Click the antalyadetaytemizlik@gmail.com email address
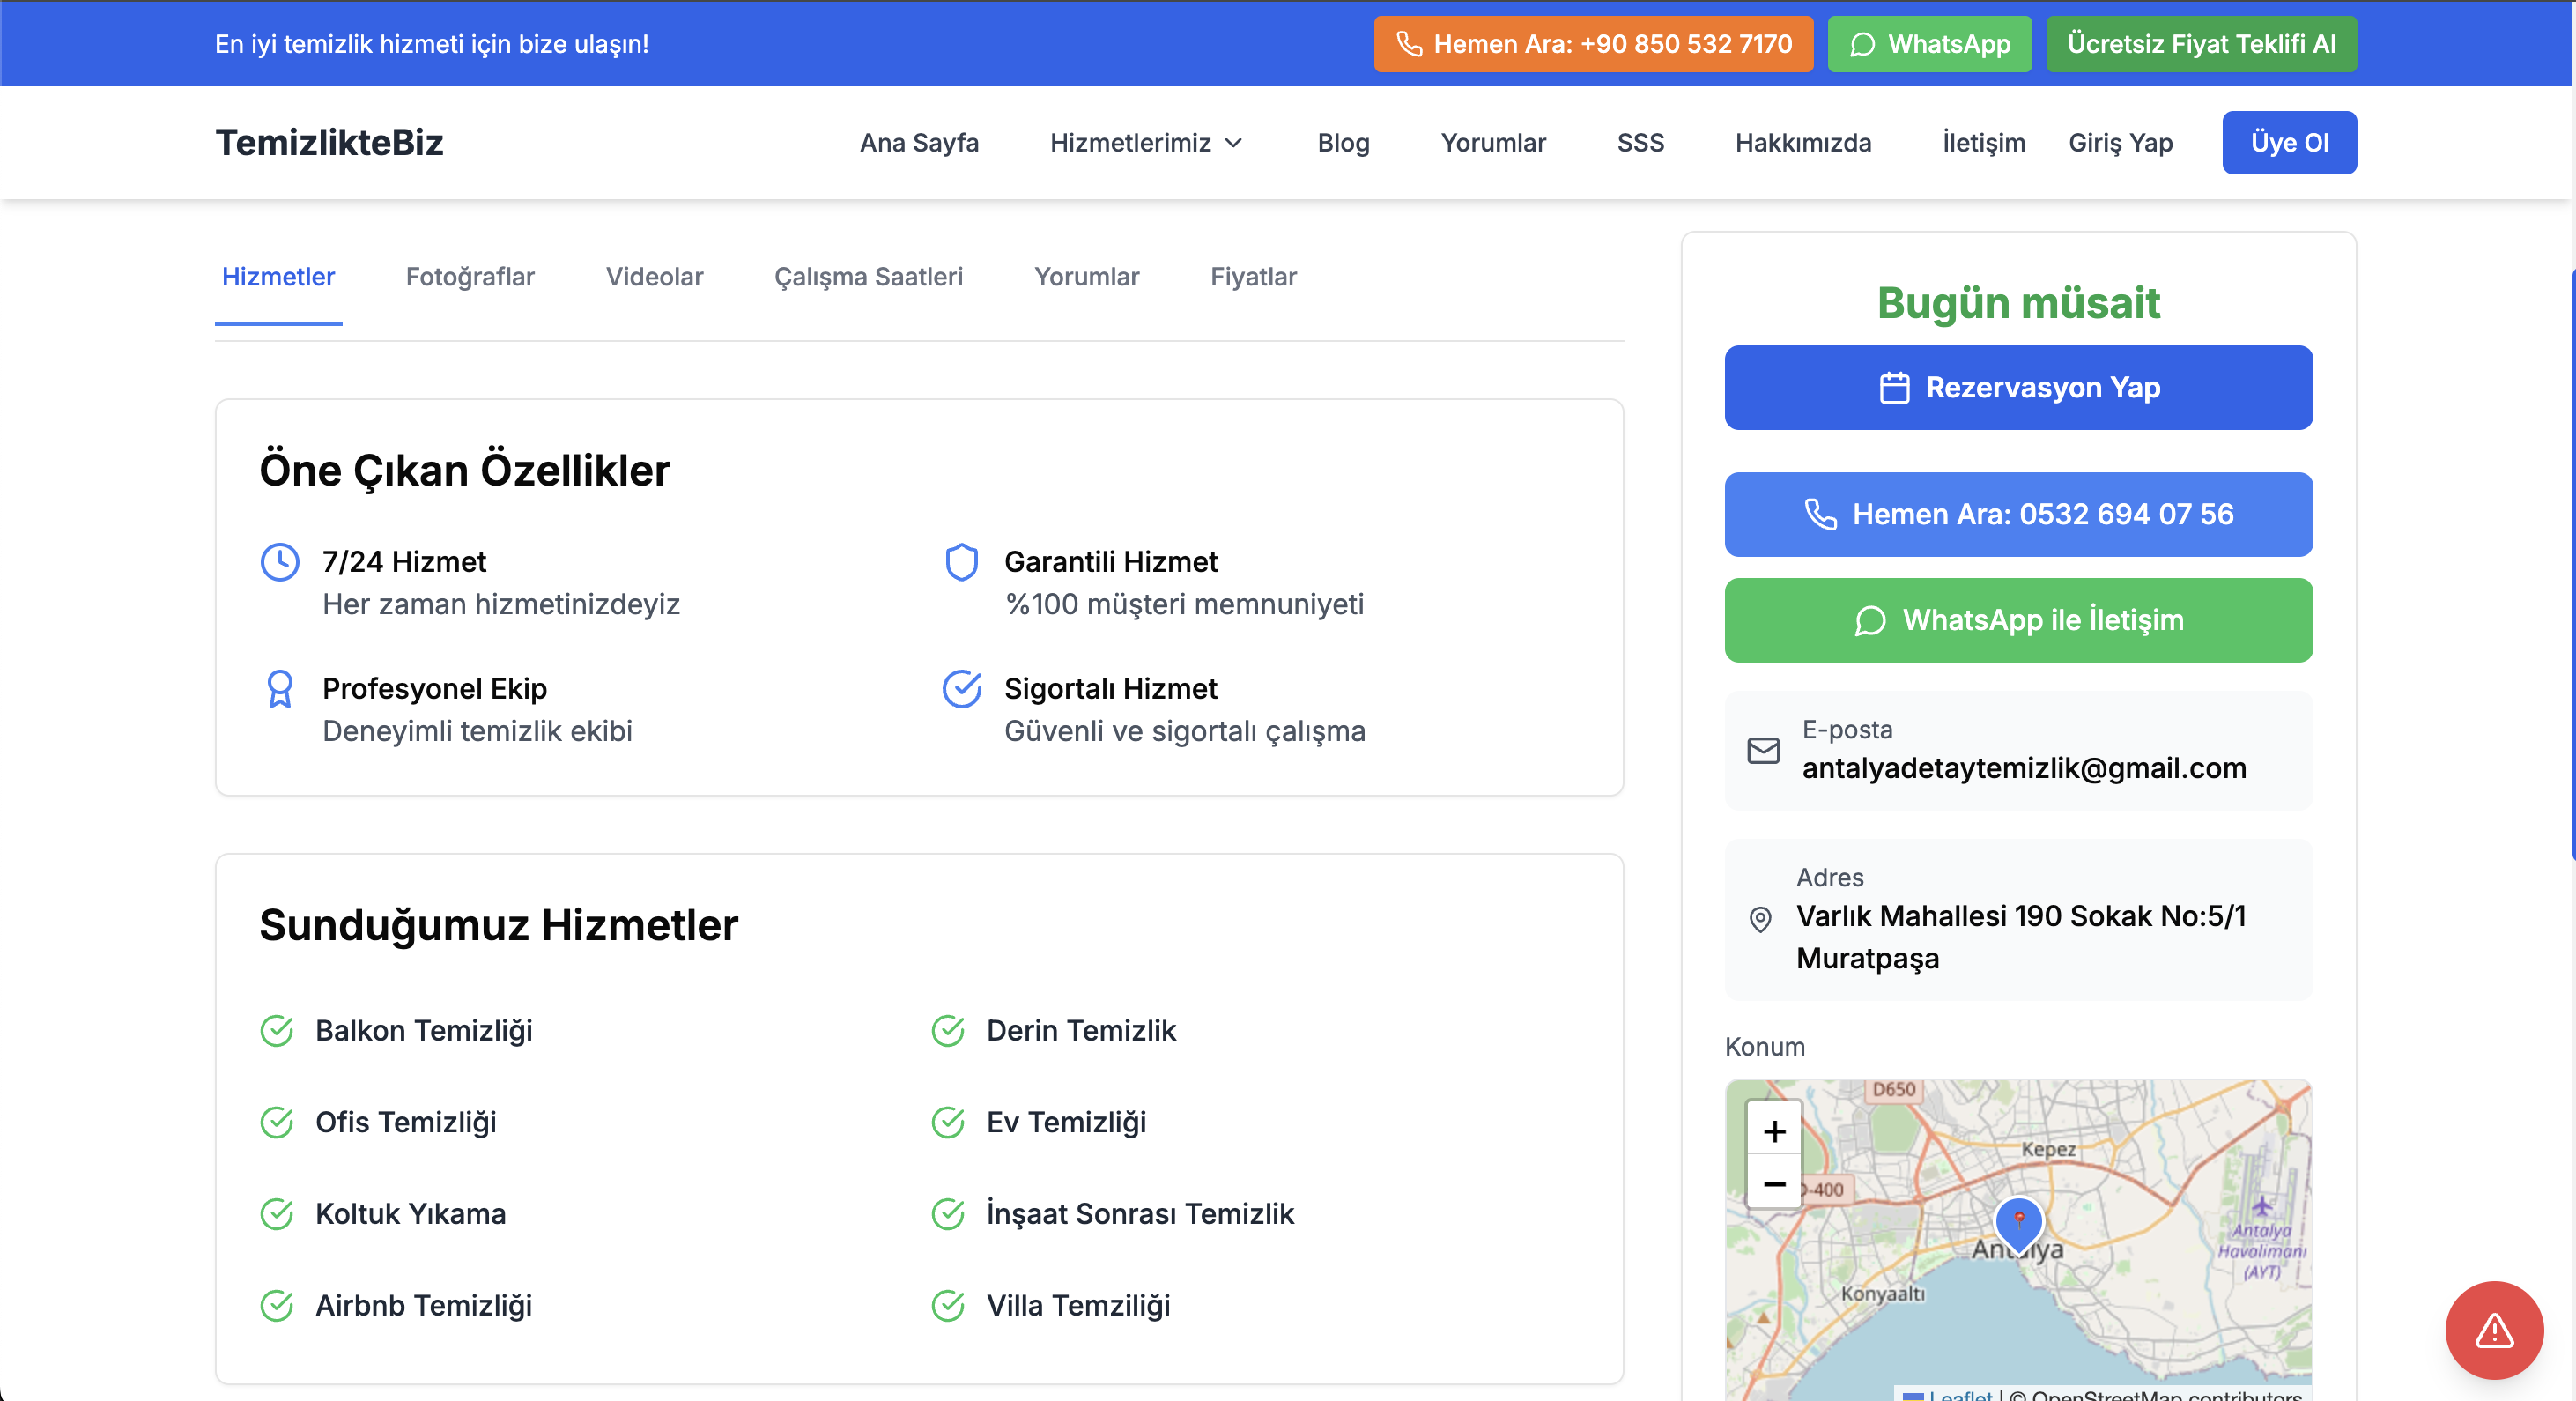Screen dimensions: 2576x1401 2024,768
